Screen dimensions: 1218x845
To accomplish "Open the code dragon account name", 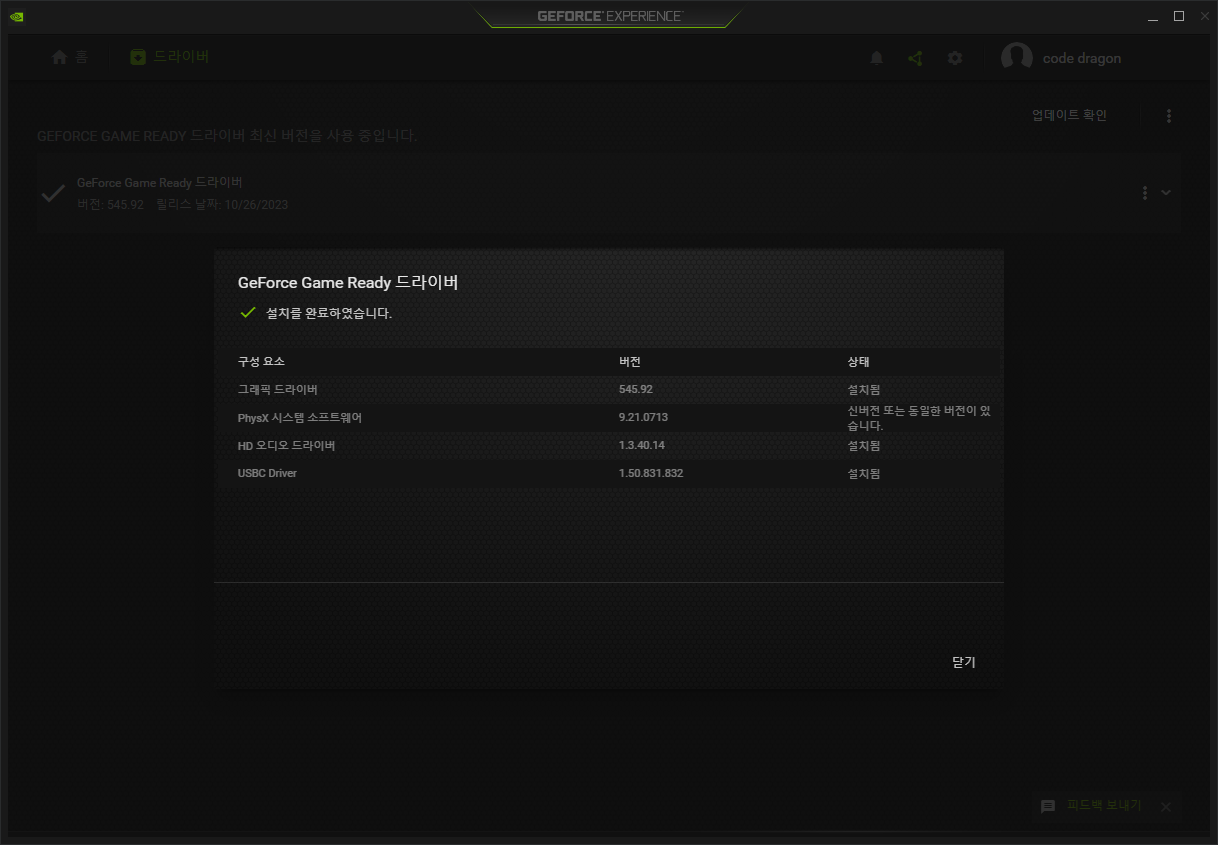I will click(1082, 58).
